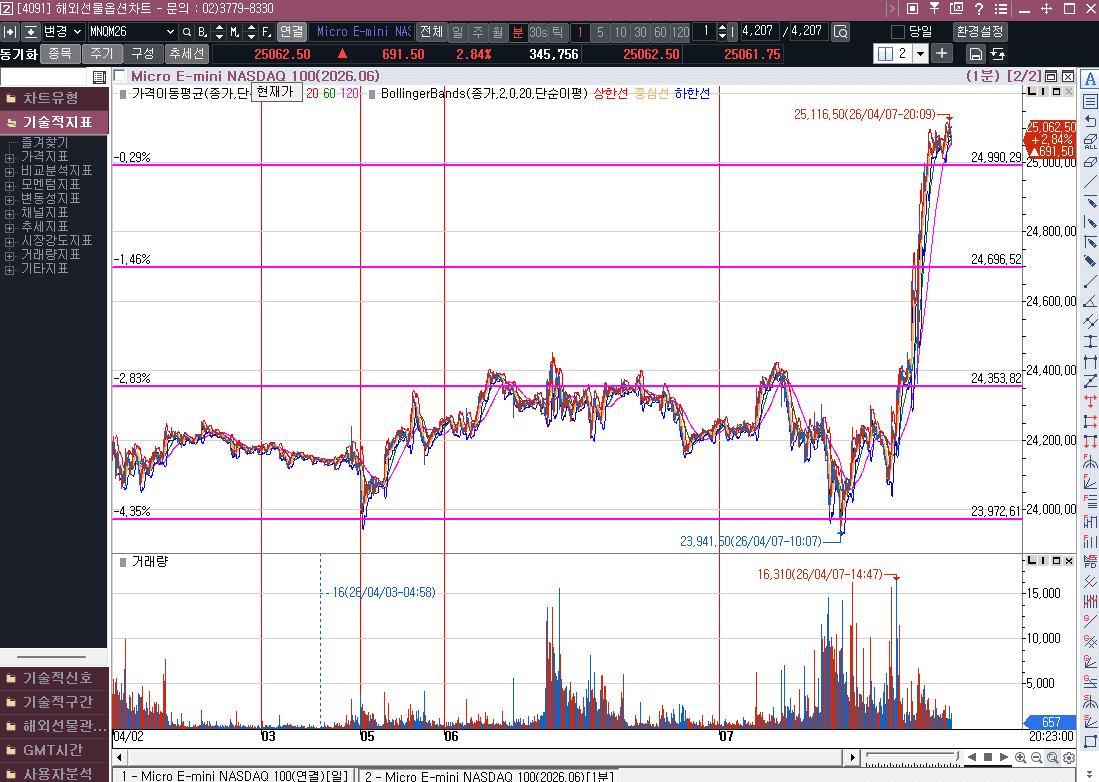
Task: Click the symbol search magnifier icon
Action: [x=186, y=31]
